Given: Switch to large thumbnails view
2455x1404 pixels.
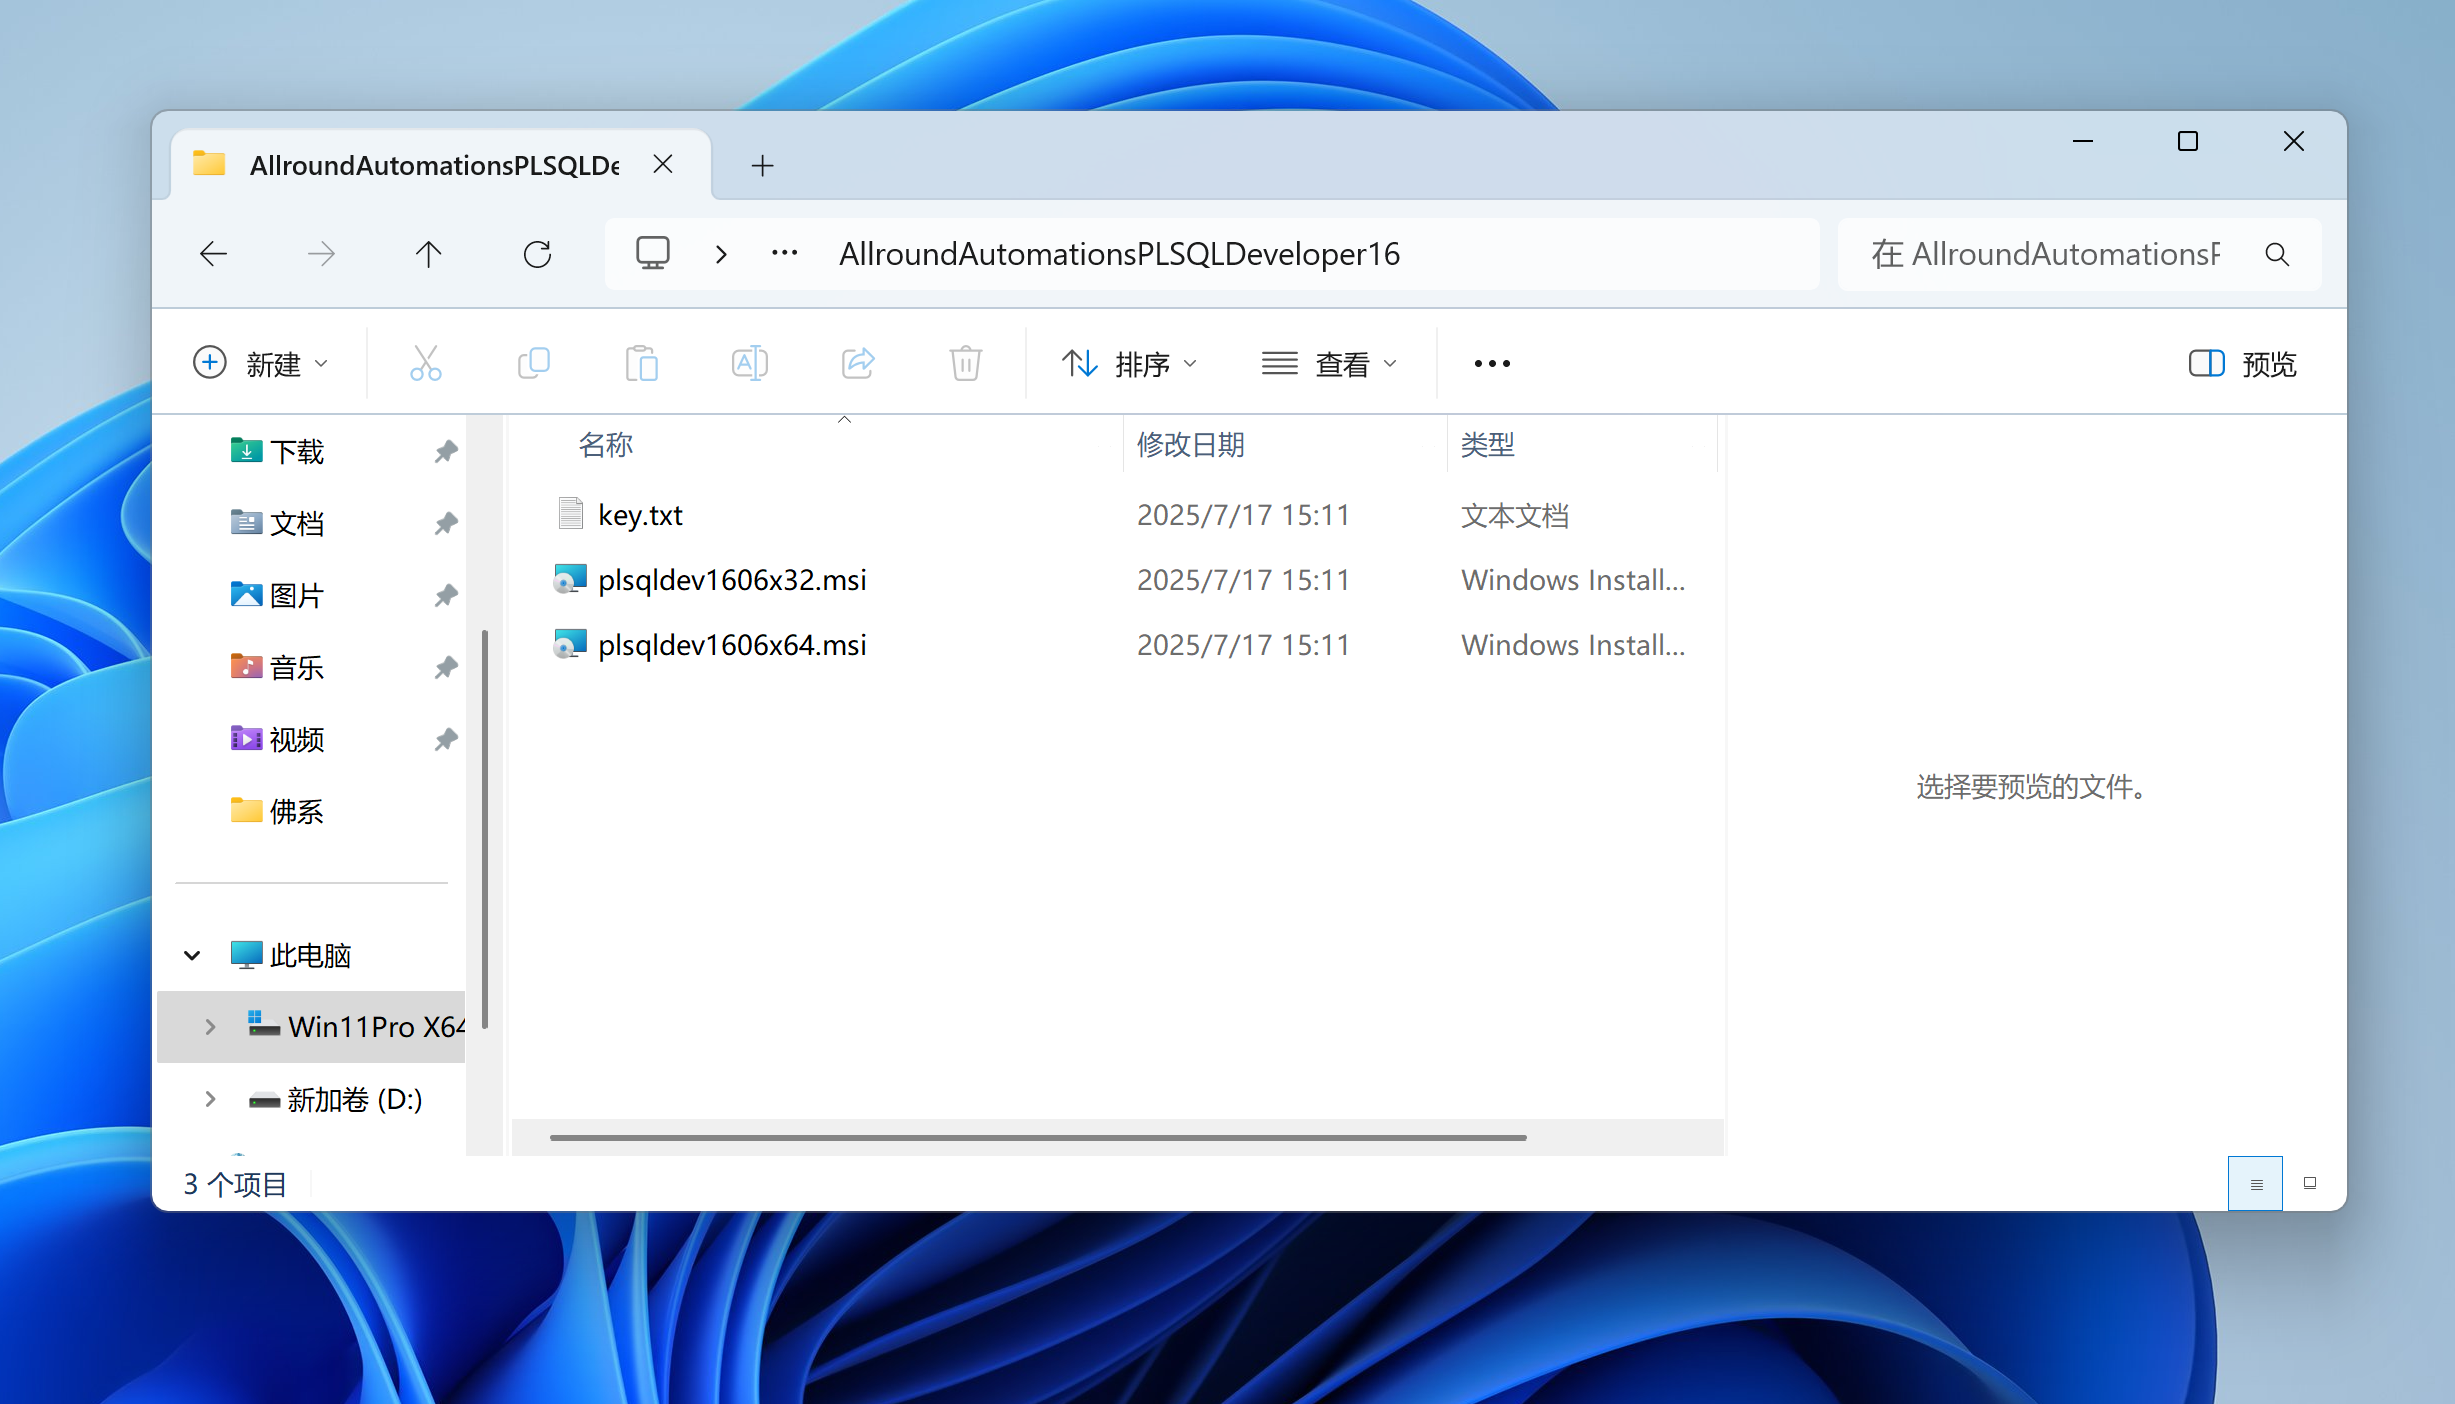Looking at the screenshot, I should (2310, 1184).
